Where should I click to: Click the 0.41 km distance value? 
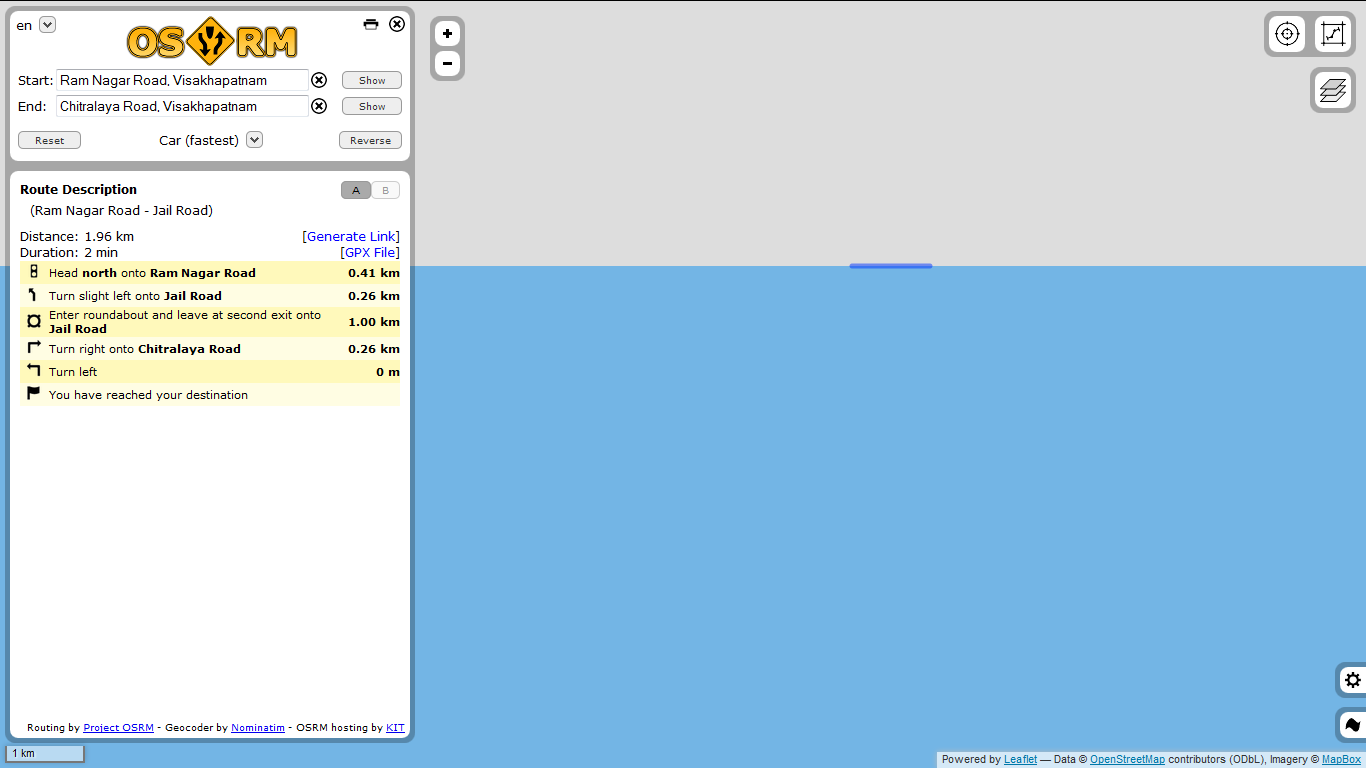(x=374, y=272)
